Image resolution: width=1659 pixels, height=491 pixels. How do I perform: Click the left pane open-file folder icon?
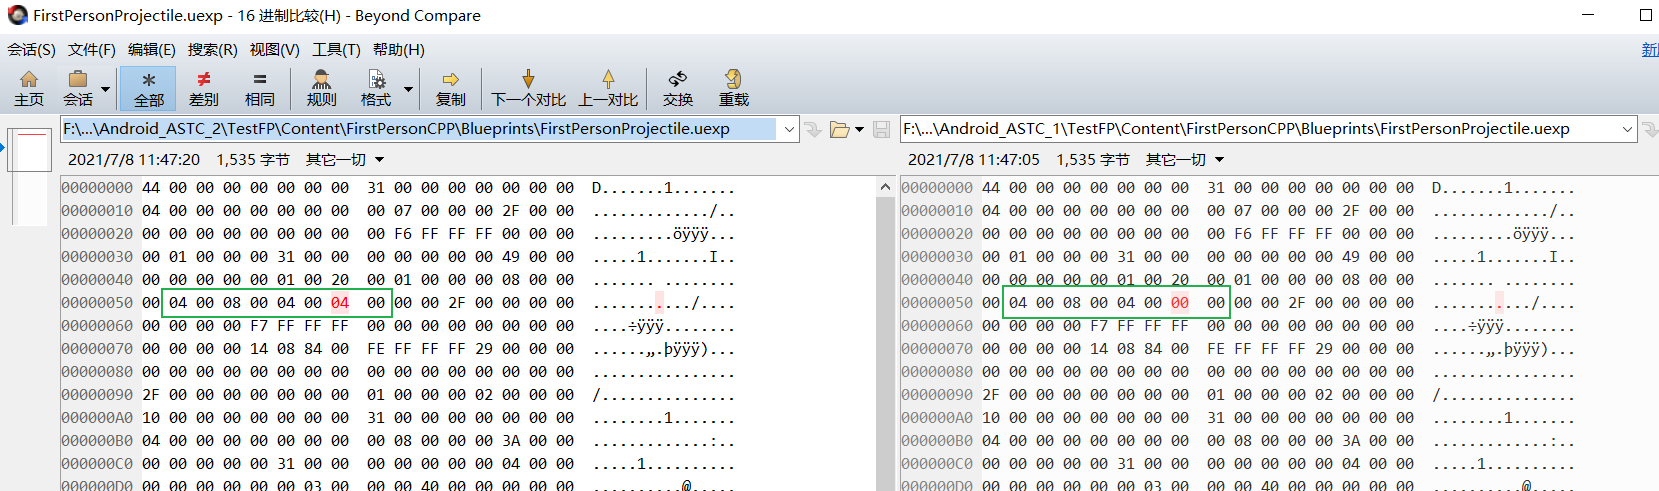click(840, 129)
